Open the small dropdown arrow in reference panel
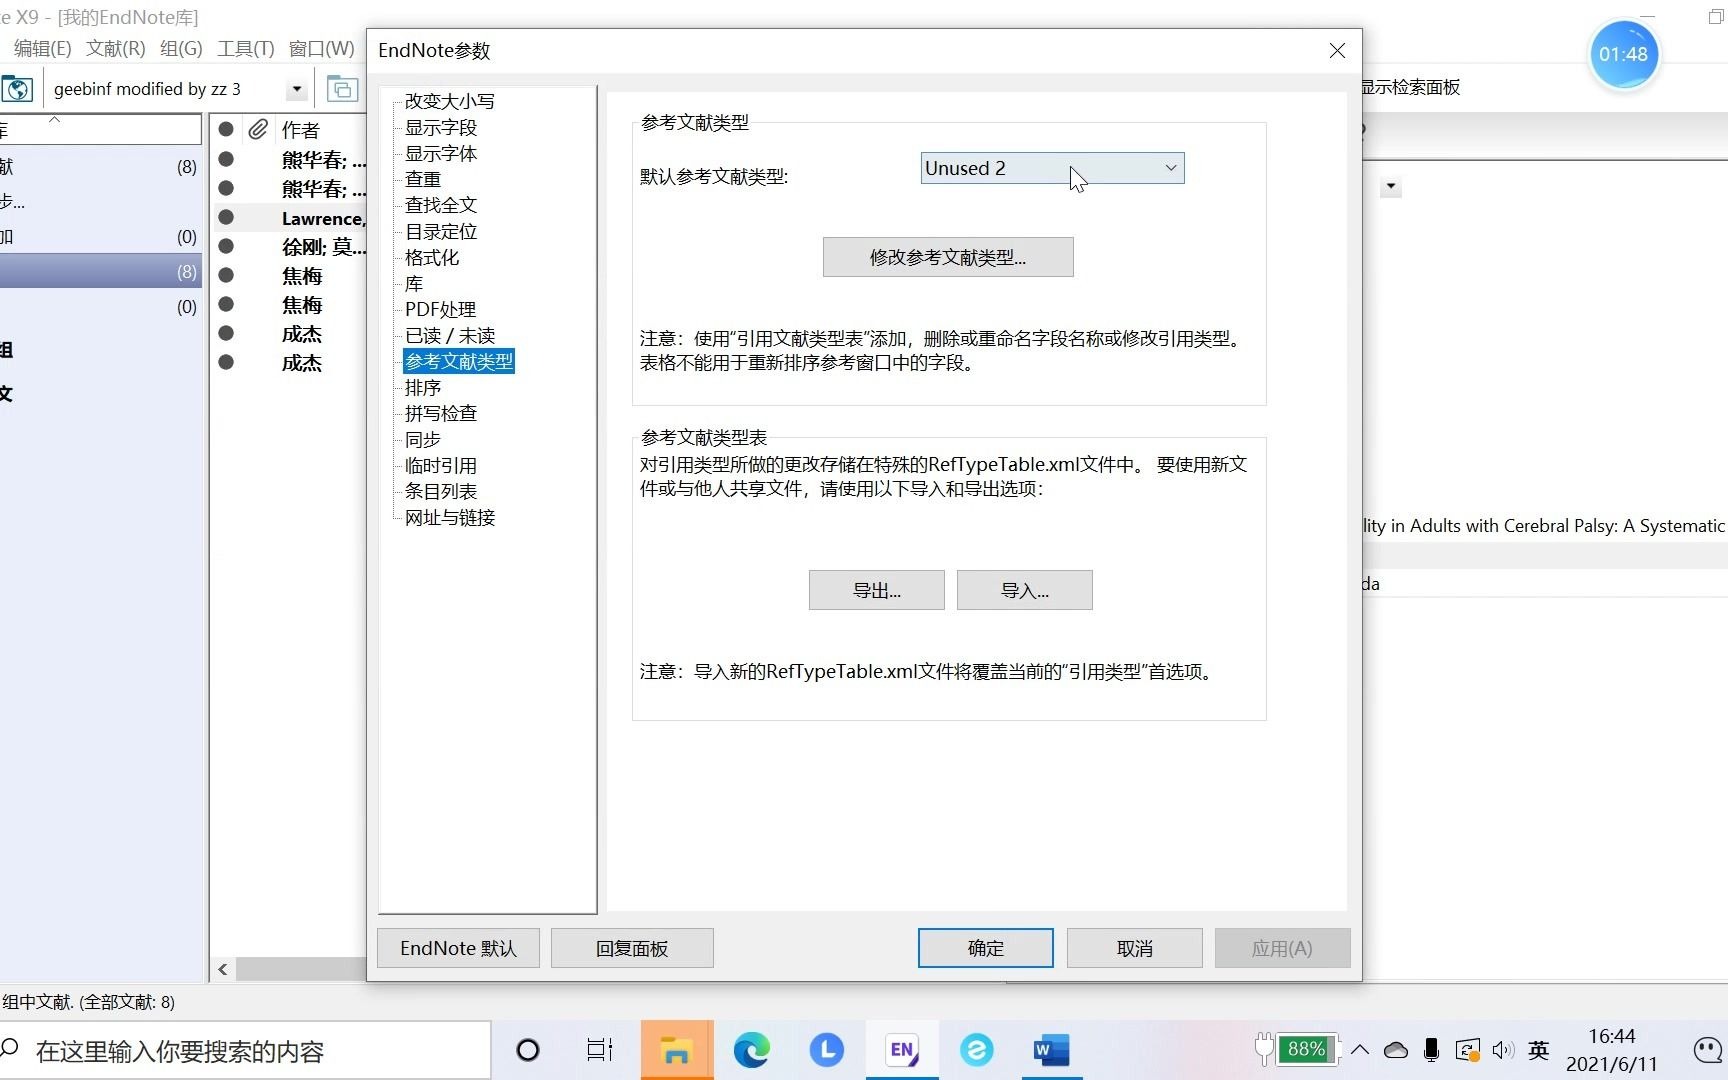1728x1080 pixels. [x=1391, y=187]
